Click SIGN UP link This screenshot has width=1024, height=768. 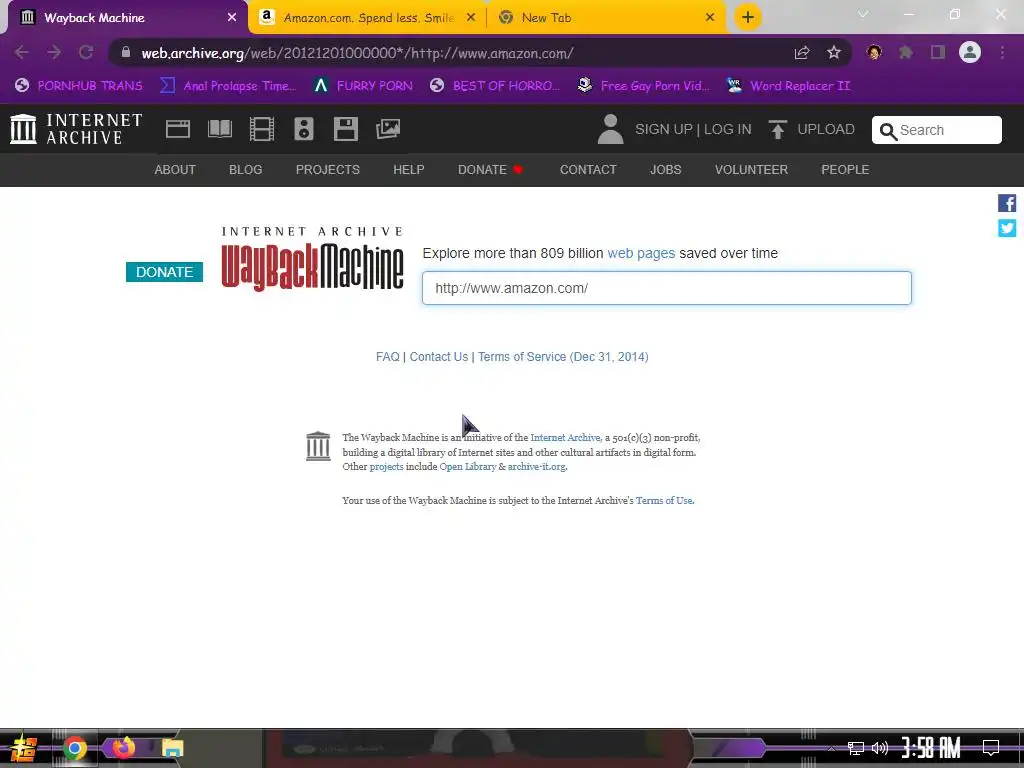tap(664, 129)
